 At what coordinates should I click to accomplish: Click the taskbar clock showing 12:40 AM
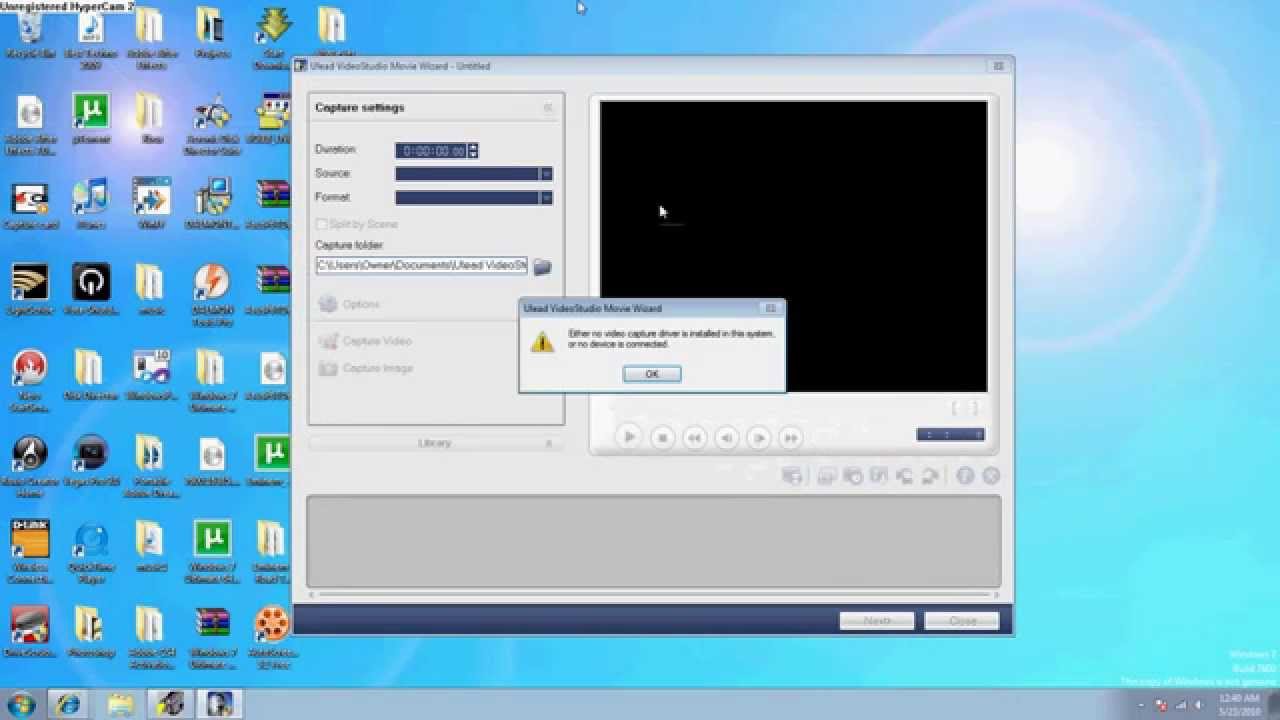point(1239,703)
